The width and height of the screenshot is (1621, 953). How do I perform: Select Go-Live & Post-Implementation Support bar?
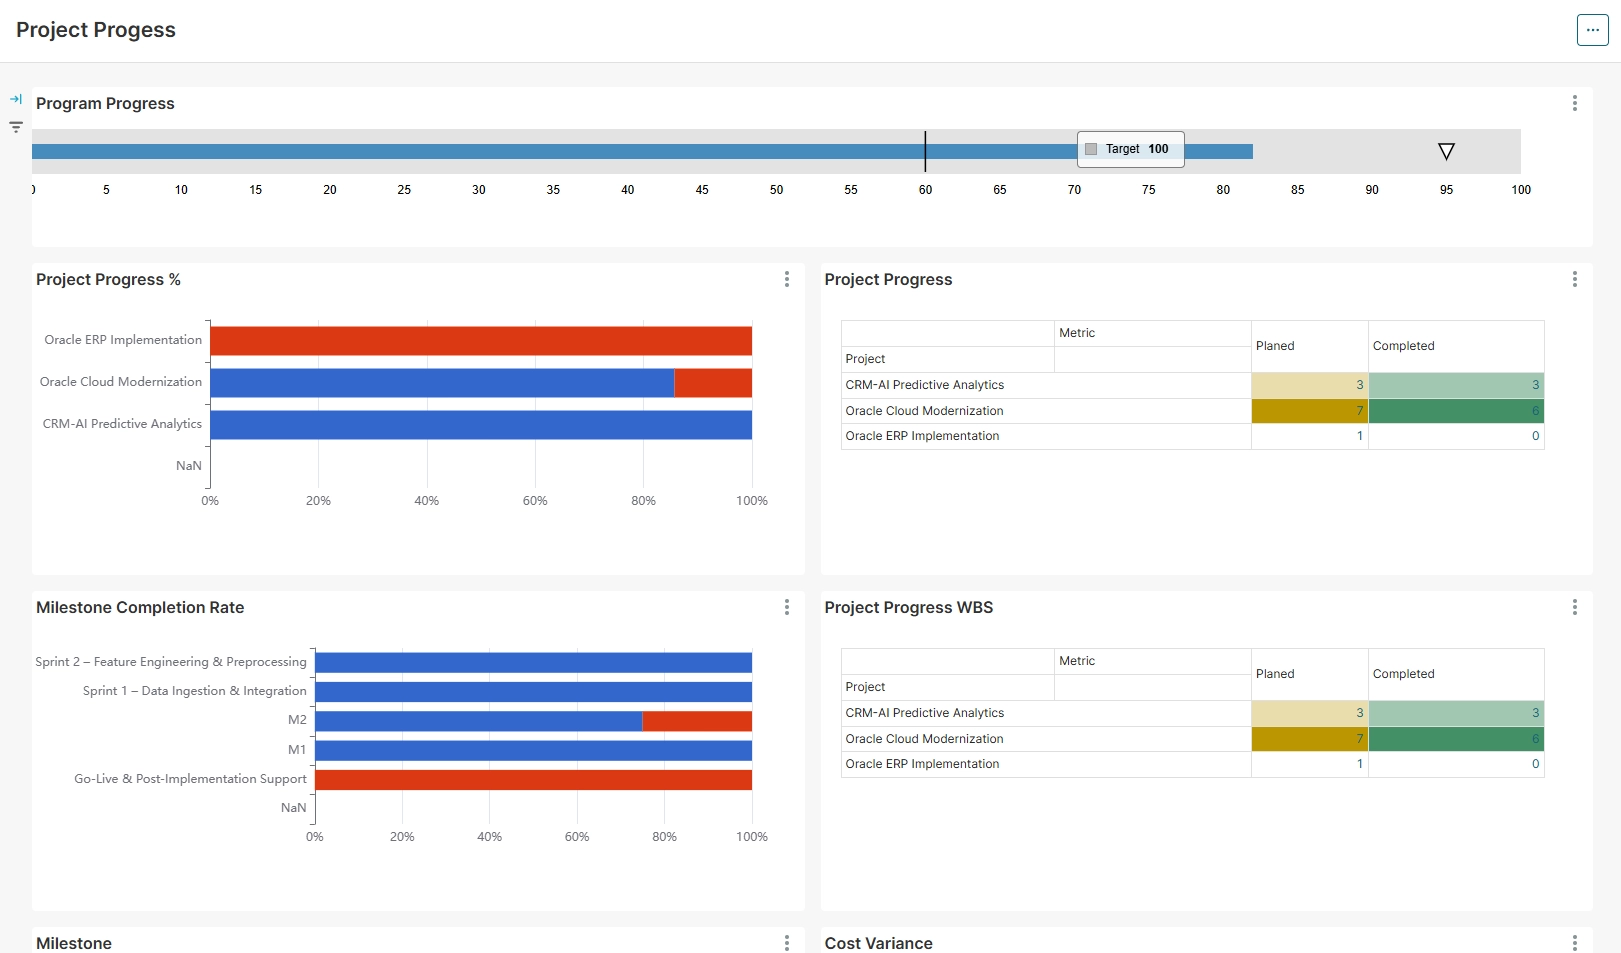tap(533, 780)
